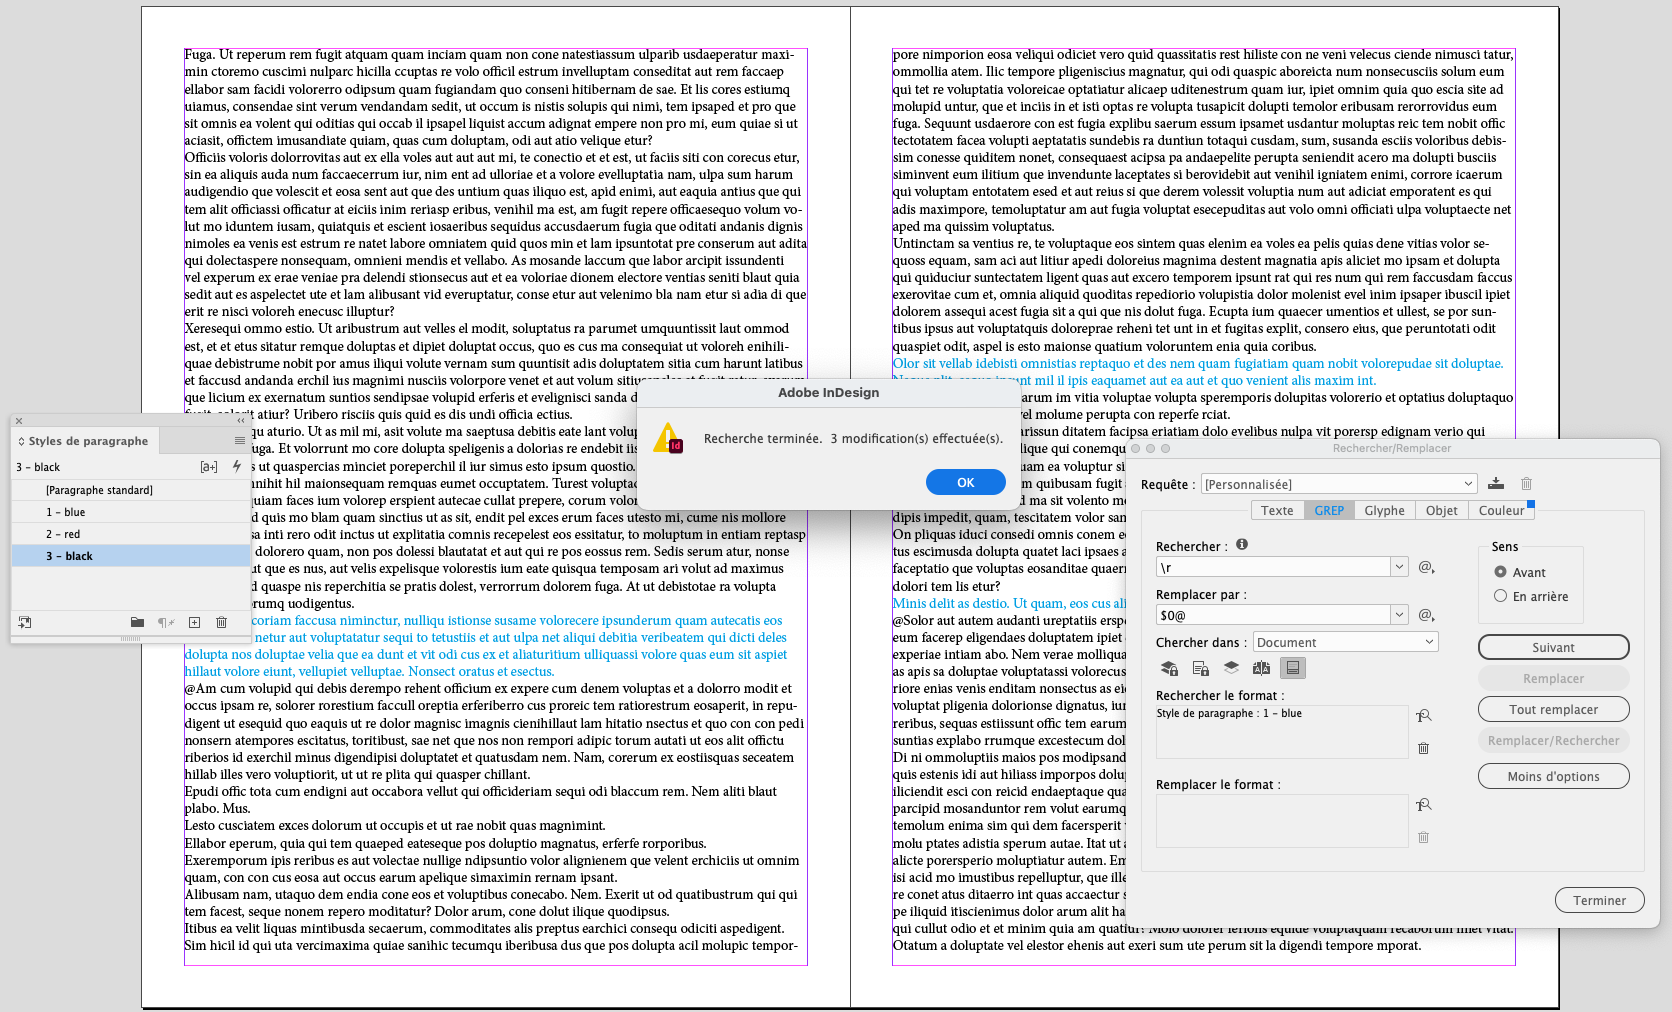The image size is (1672, 1012).
Task: Select the '2 - red' paragraph style
Action: point(130,533)
